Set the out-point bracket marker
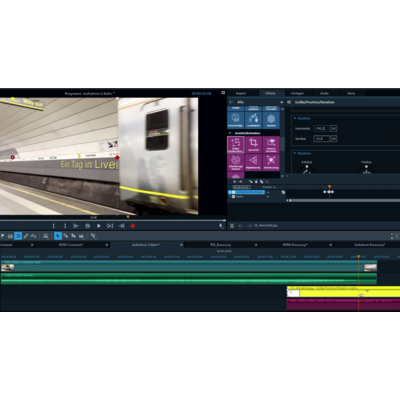This screenshot has width=400, height=400. click(x=65, y=226)
